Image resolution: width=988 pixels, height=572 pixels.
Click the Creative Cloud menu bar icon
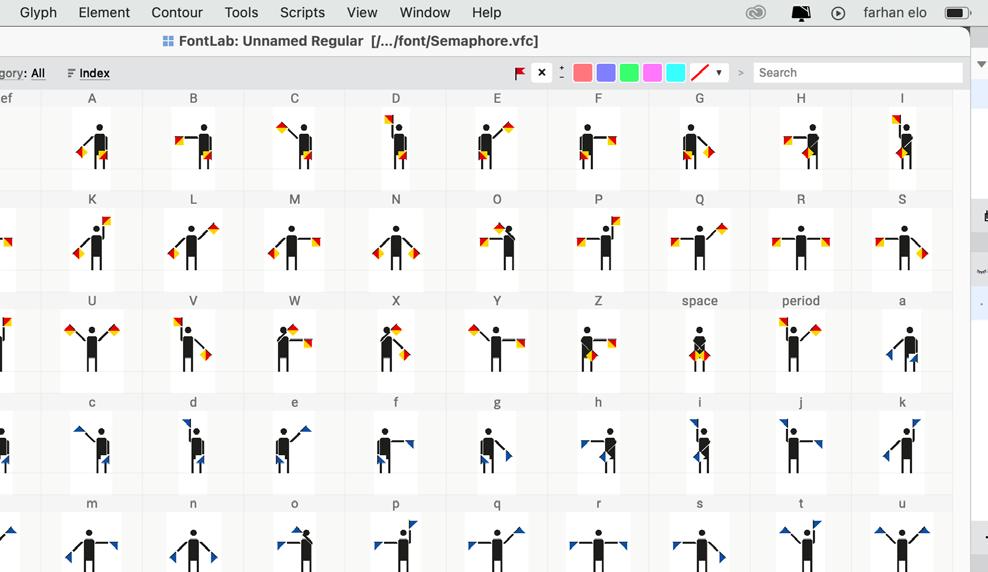756,13
